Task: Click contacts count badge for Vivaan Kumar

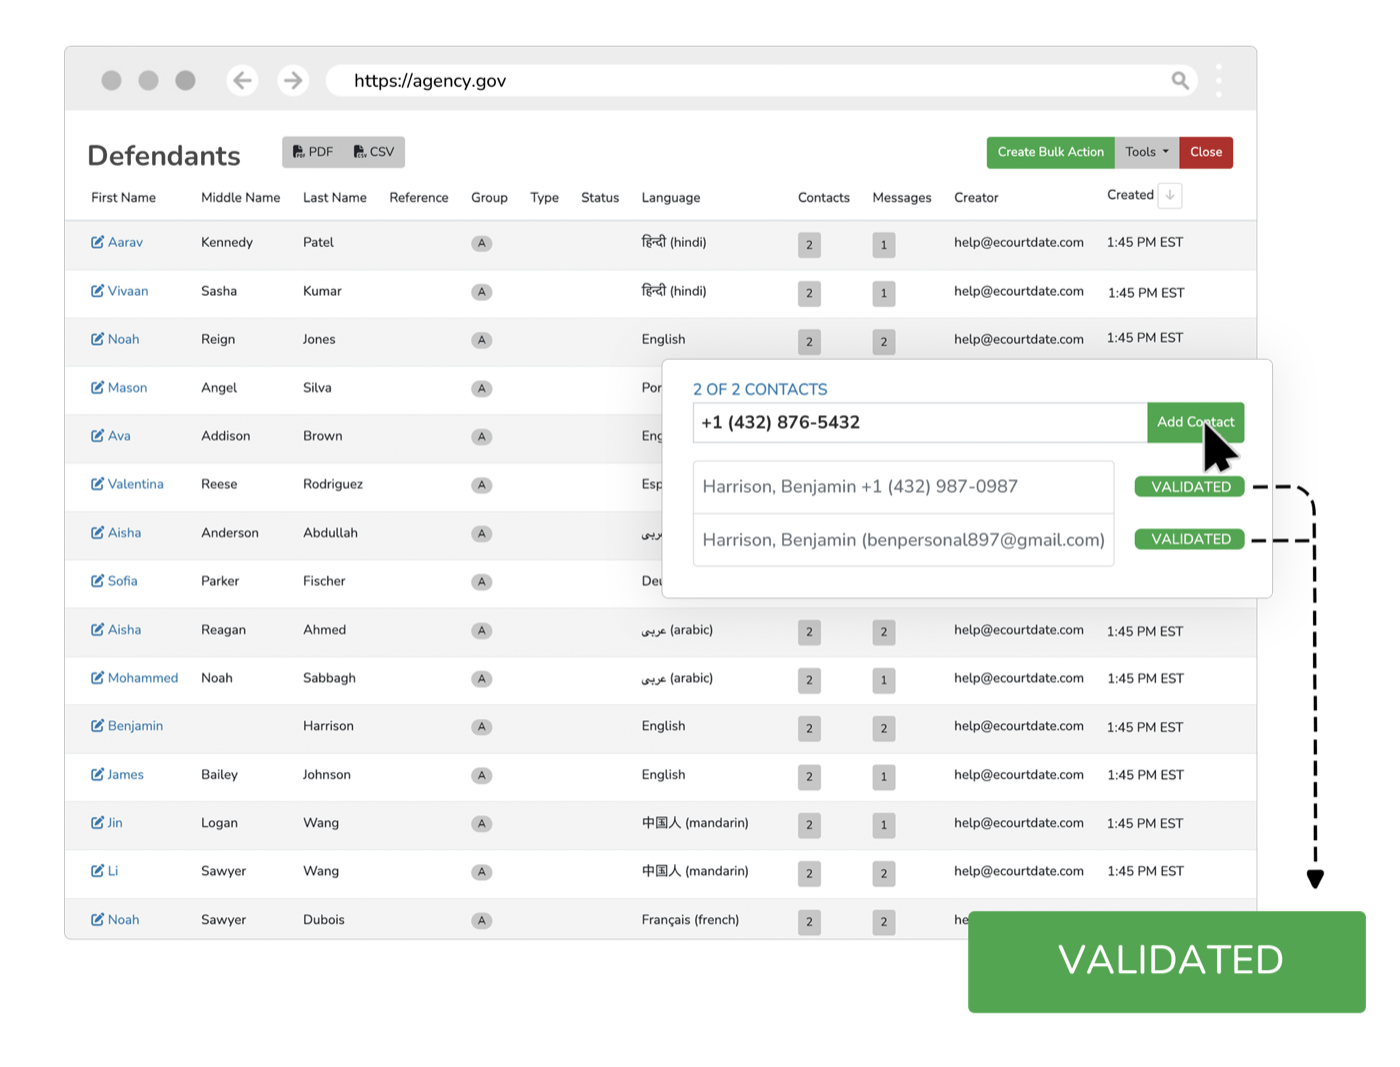Action: click(x=809, y=293)
